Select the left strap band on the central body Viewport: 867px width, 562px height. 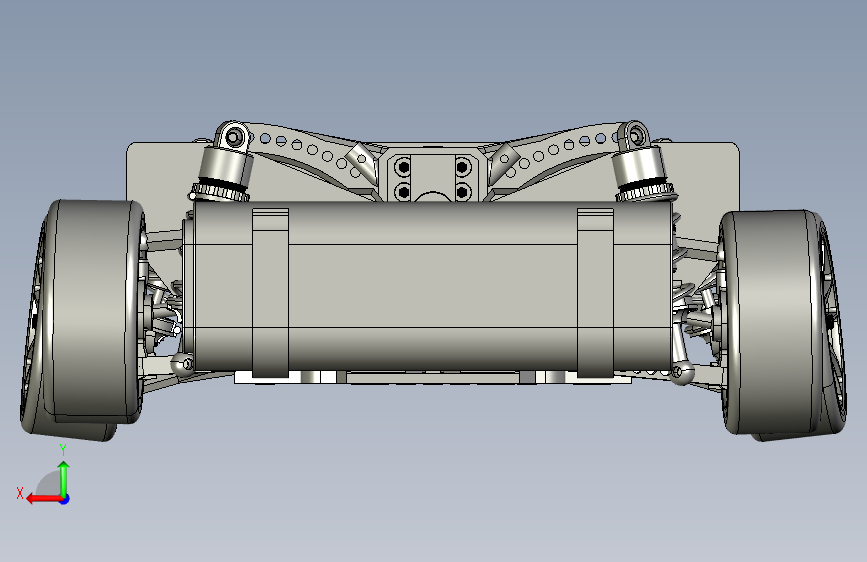point(270,293)
